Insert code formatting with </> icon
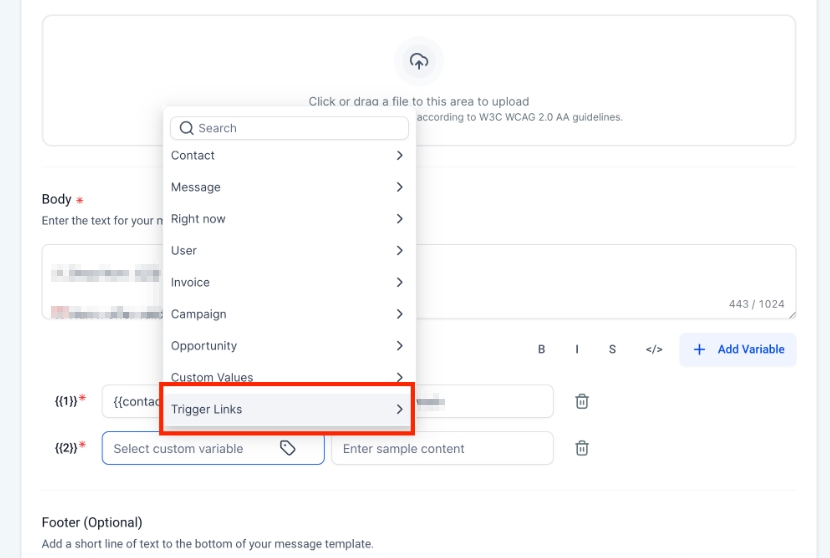 tap(654, 349)
